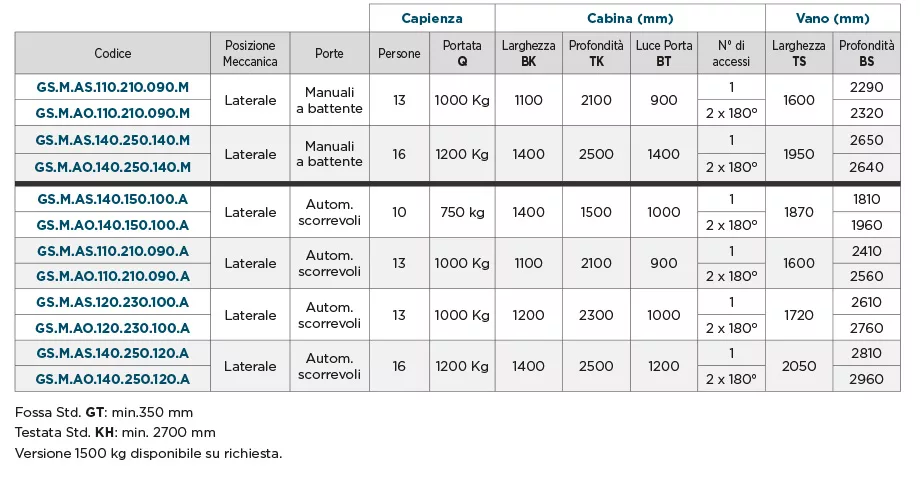Select the Profondità BS column header
The width and height of the screenshot is (920, 500).
[867, 53]
